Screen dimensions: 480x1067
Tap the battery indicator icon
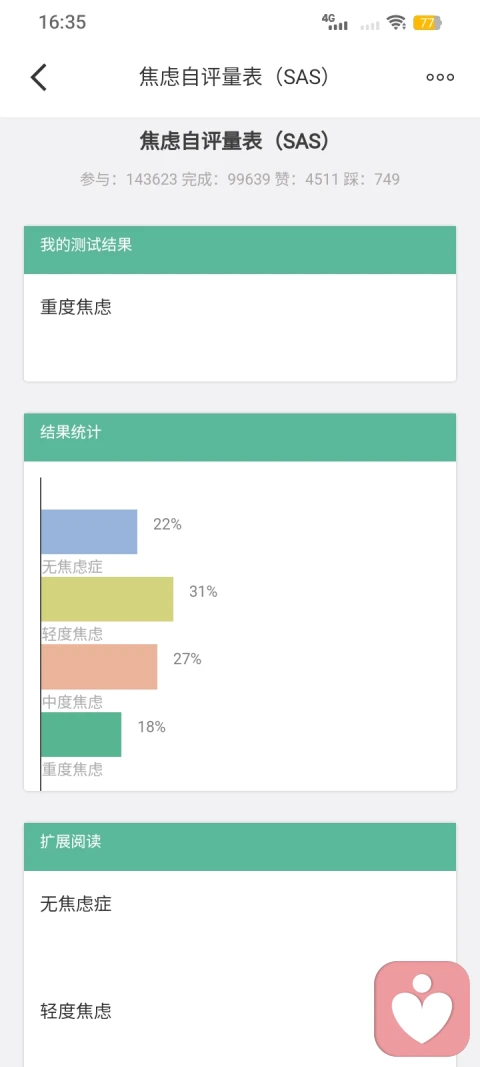(x=428, y=22)
